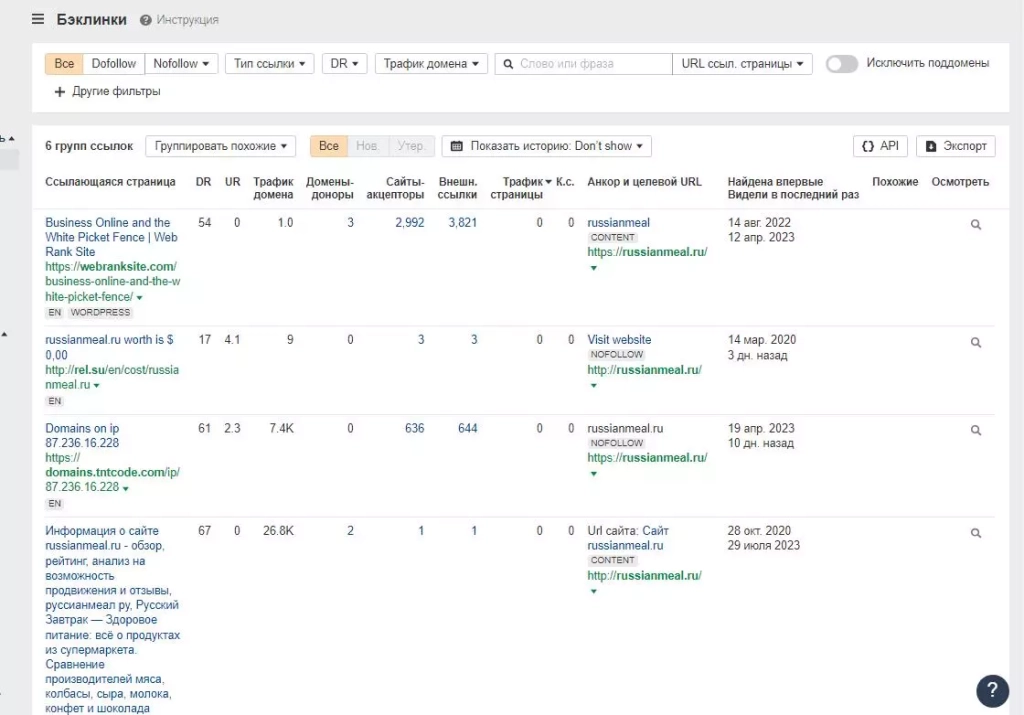Screen dimensions: 1024x715
Task: Toggle the Исключить поддомены switch
Action: click(842, 64)
